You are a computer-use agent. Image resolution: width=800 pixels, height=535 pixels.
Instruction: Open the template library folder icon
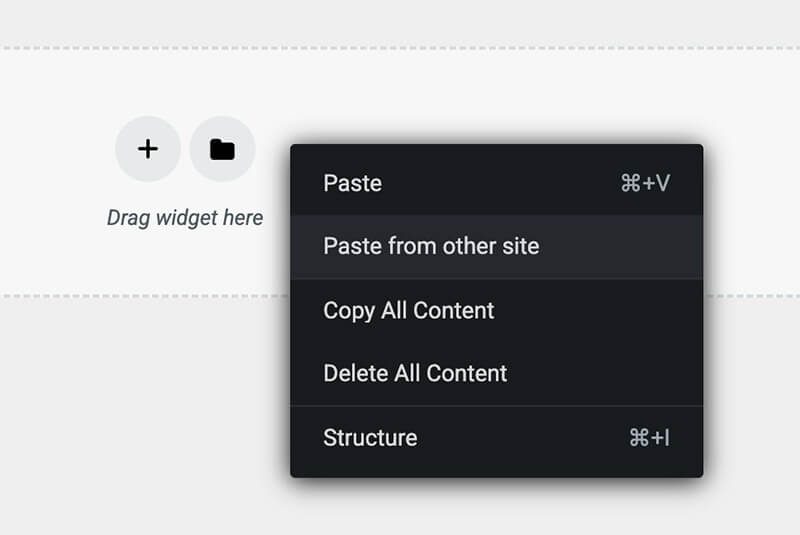[222, 149]
